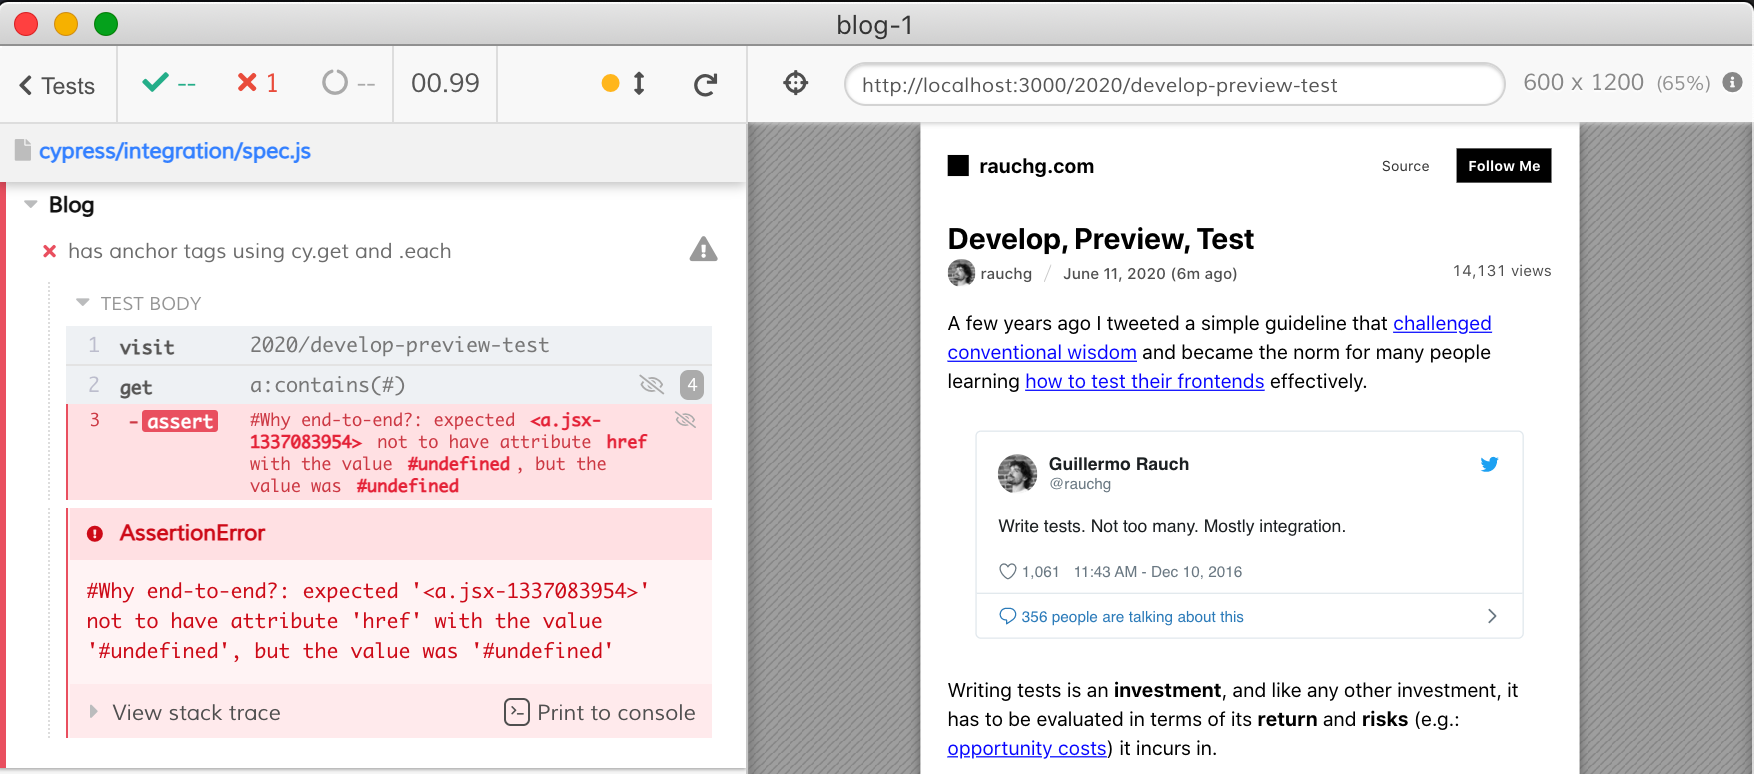
Task: Toggle auto-scrolling arrow icon
Action: 639,83
